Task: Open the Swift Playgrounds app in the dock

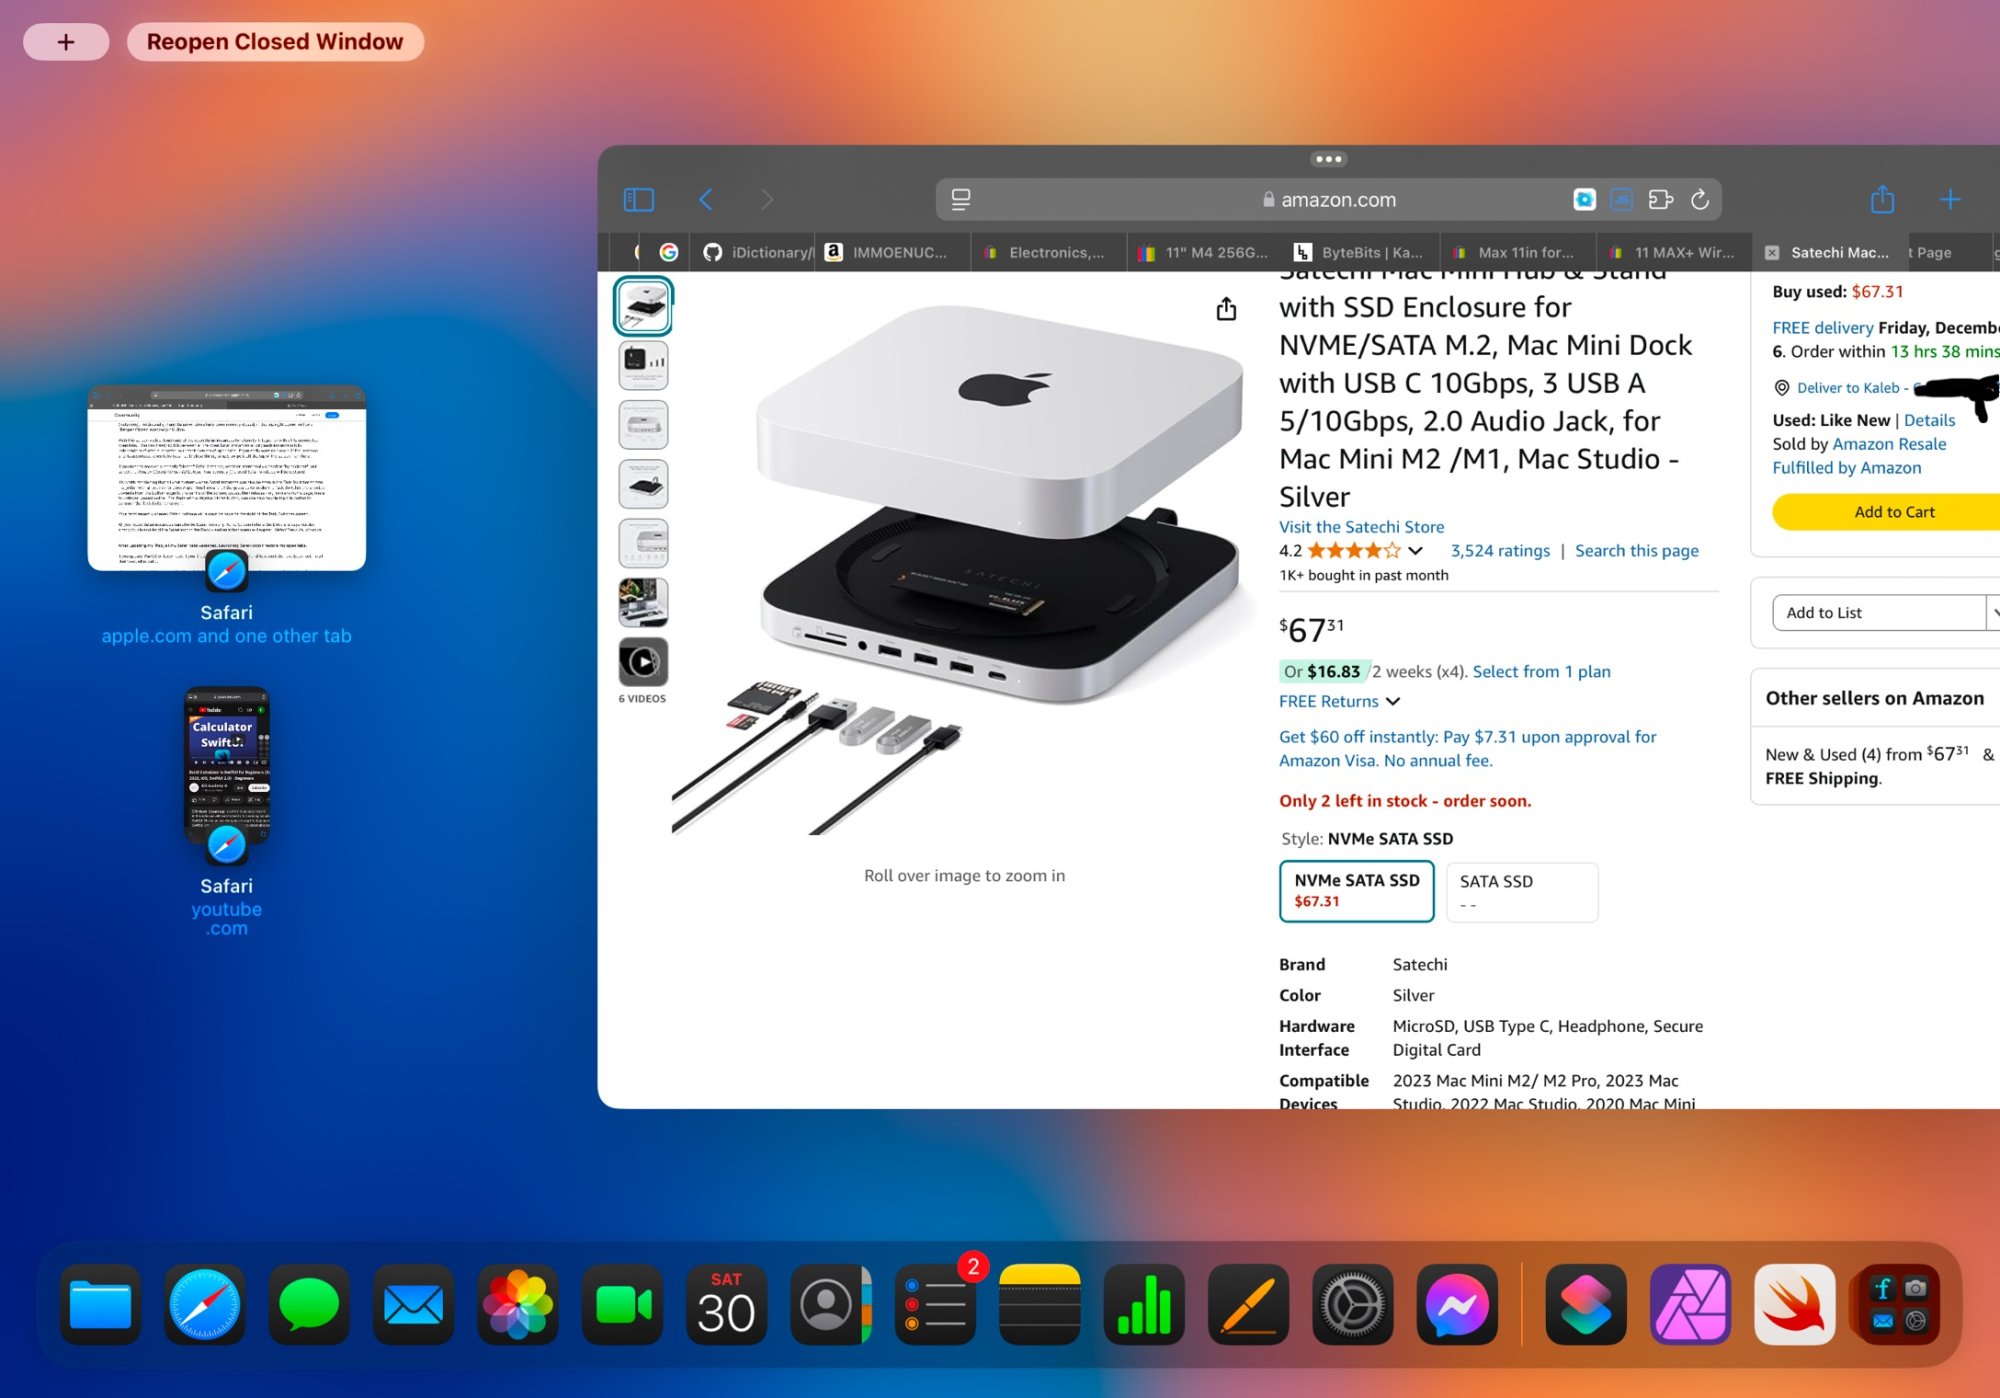Action: tap(1794, 1304)
